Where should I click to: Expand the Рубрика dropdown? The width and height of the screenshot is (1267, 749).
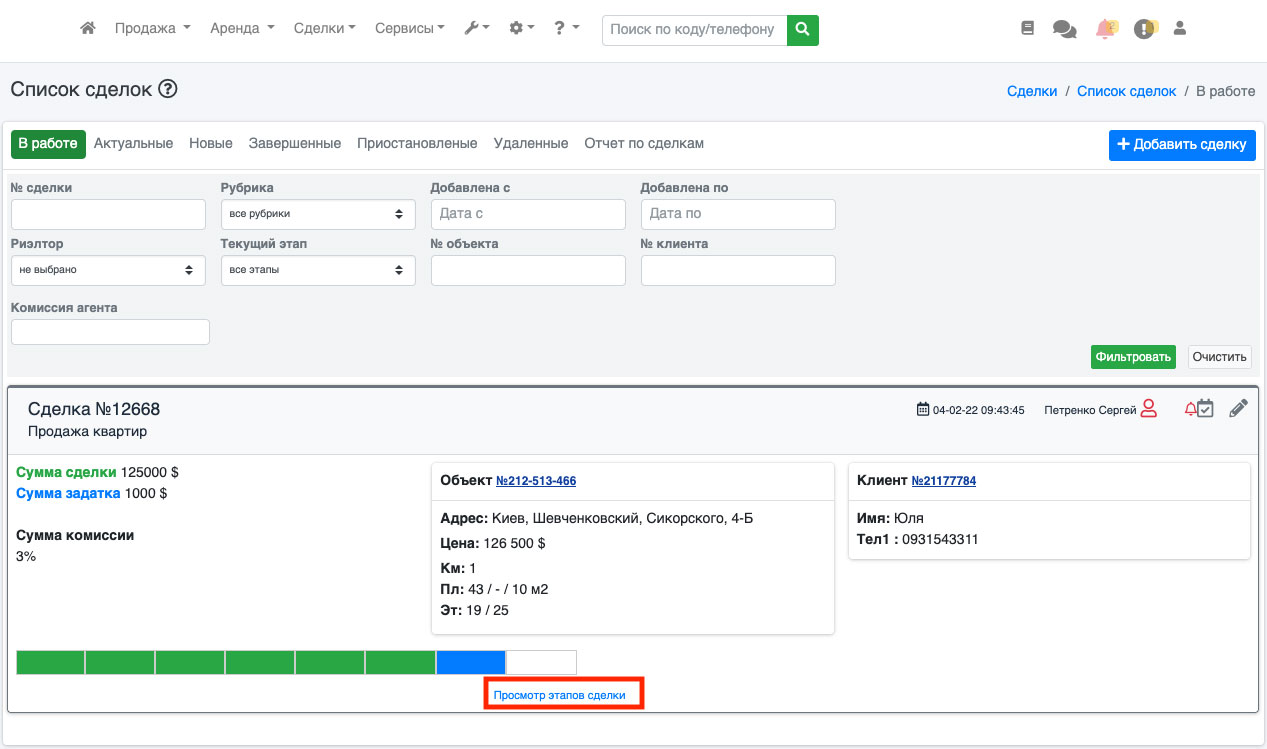pos(318,214)
